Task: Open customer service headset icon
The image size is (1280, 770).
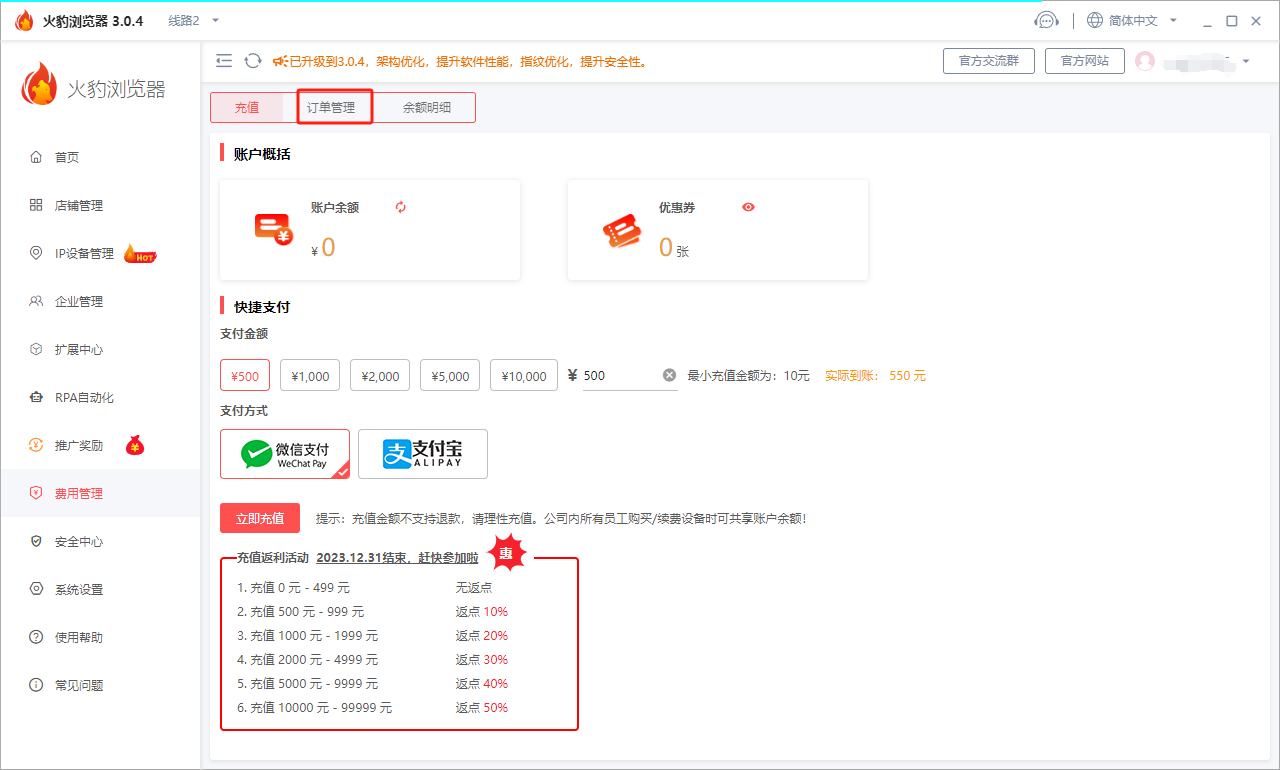Action: pos(1046,20)
